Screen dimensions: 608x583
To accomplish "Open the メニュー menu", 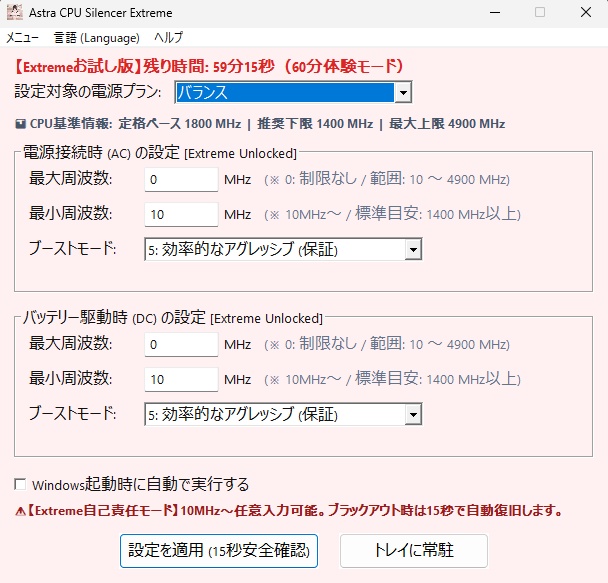I will point(22,38).
